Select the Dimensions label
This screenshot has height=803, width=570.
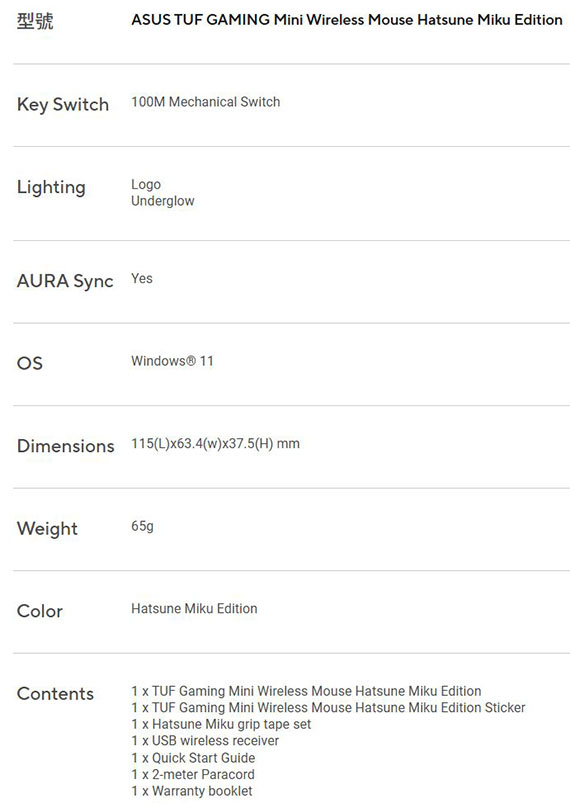click(x=66, y=446)
